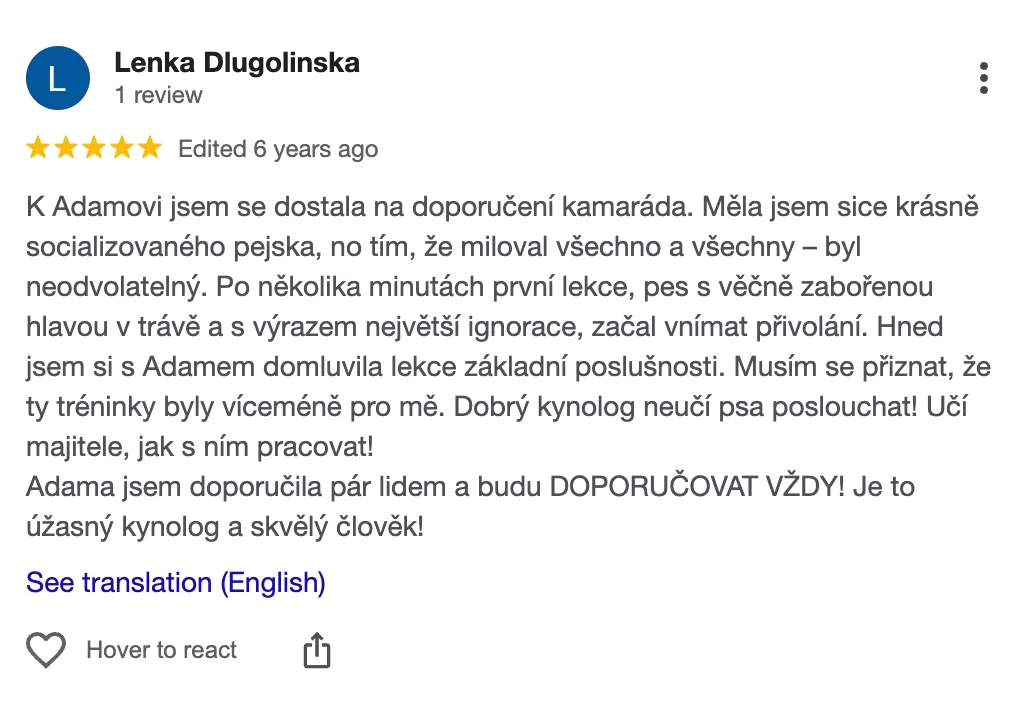Click the second rating star

click(66, 149)
